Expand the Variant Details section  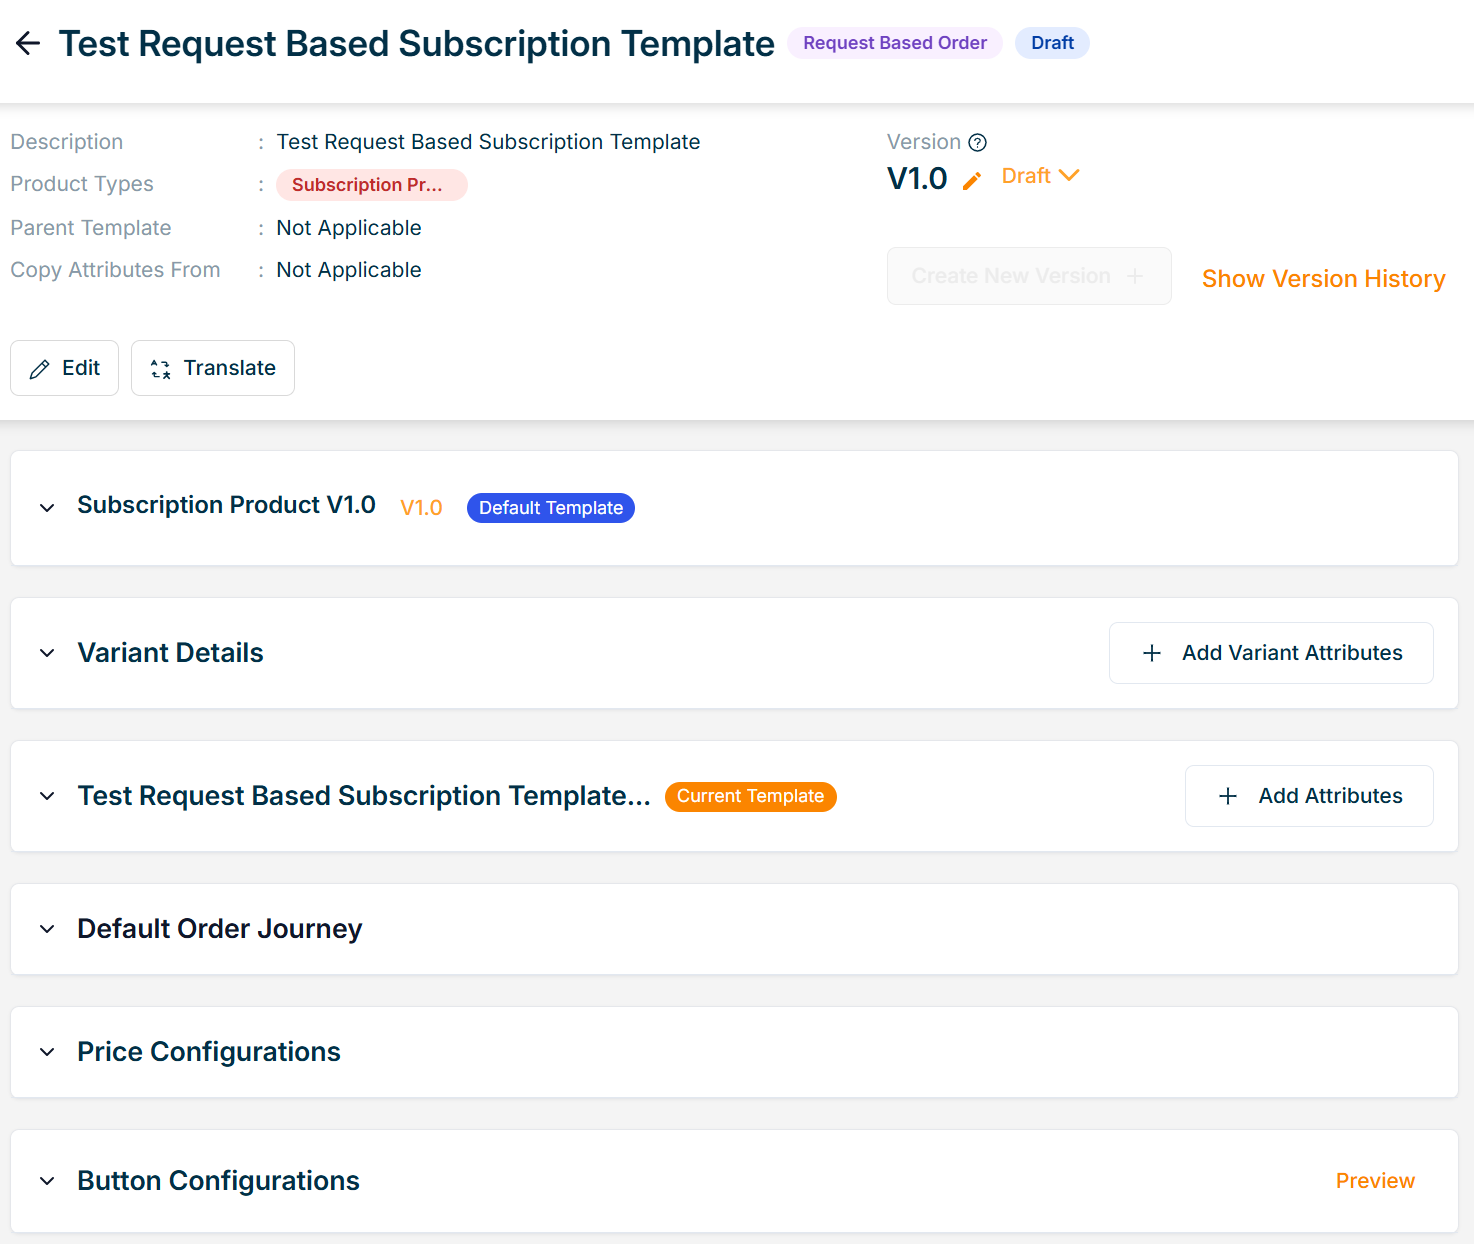[47, 653]
